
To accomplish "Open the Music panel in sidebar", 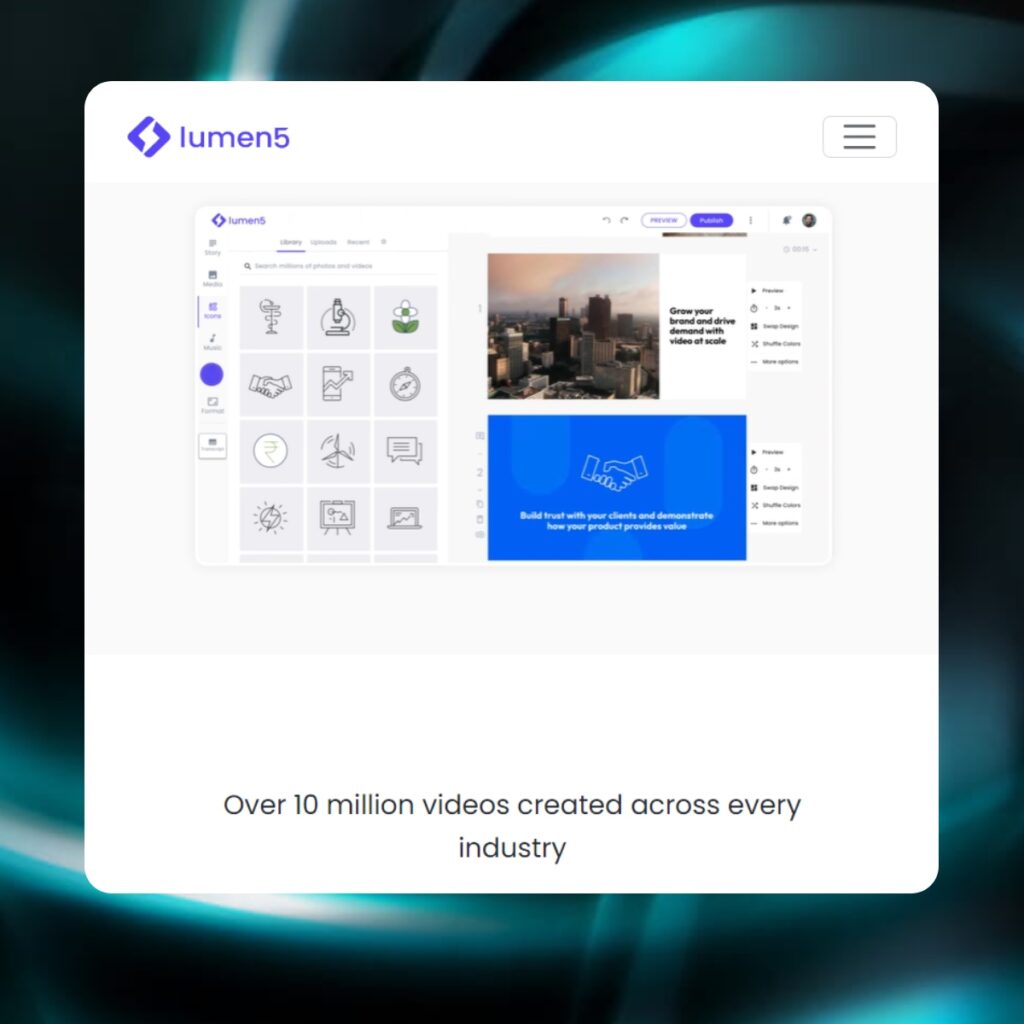I will [212, 342].
